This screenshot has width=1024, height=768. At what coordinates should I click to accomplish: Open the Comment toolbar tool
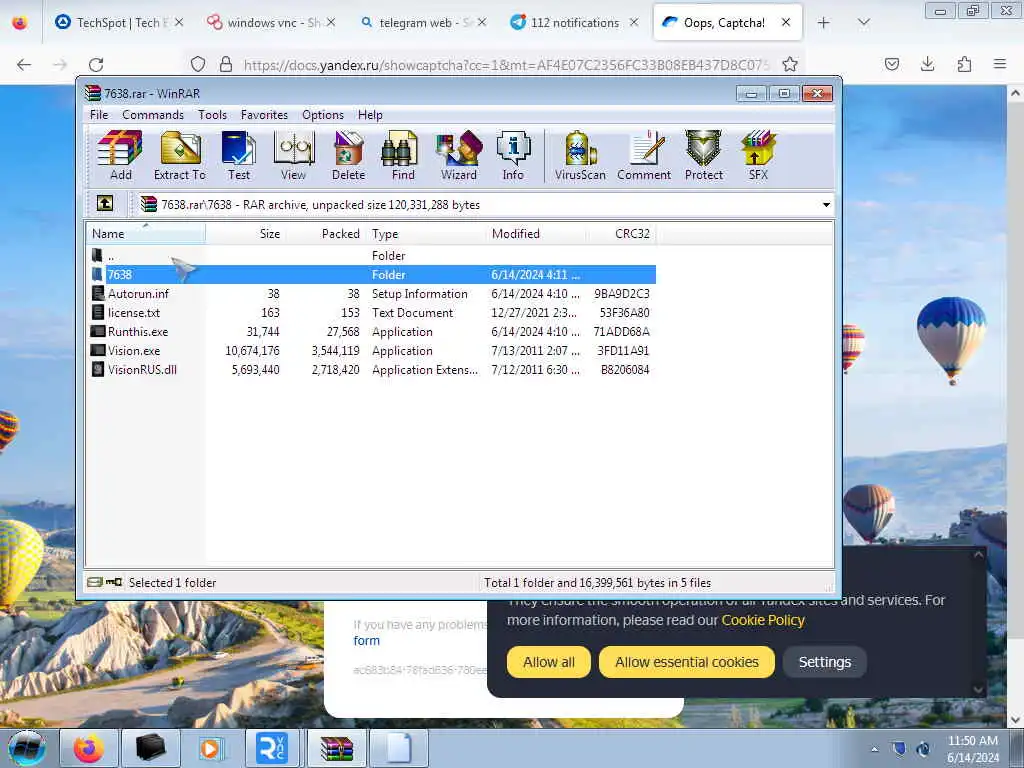(644, 155)
